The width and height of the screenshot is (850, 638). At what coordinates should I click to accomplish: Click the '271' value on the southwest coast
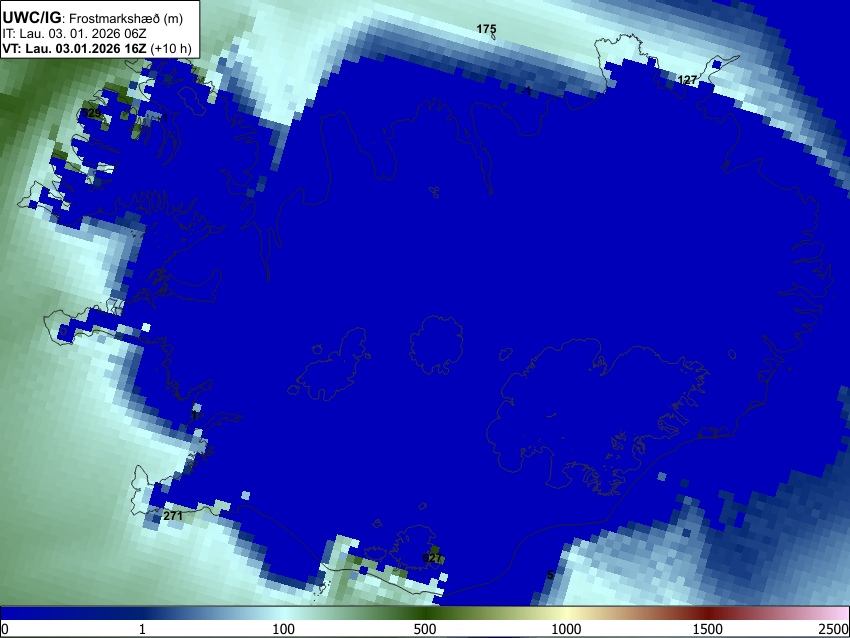click(173, 515)
